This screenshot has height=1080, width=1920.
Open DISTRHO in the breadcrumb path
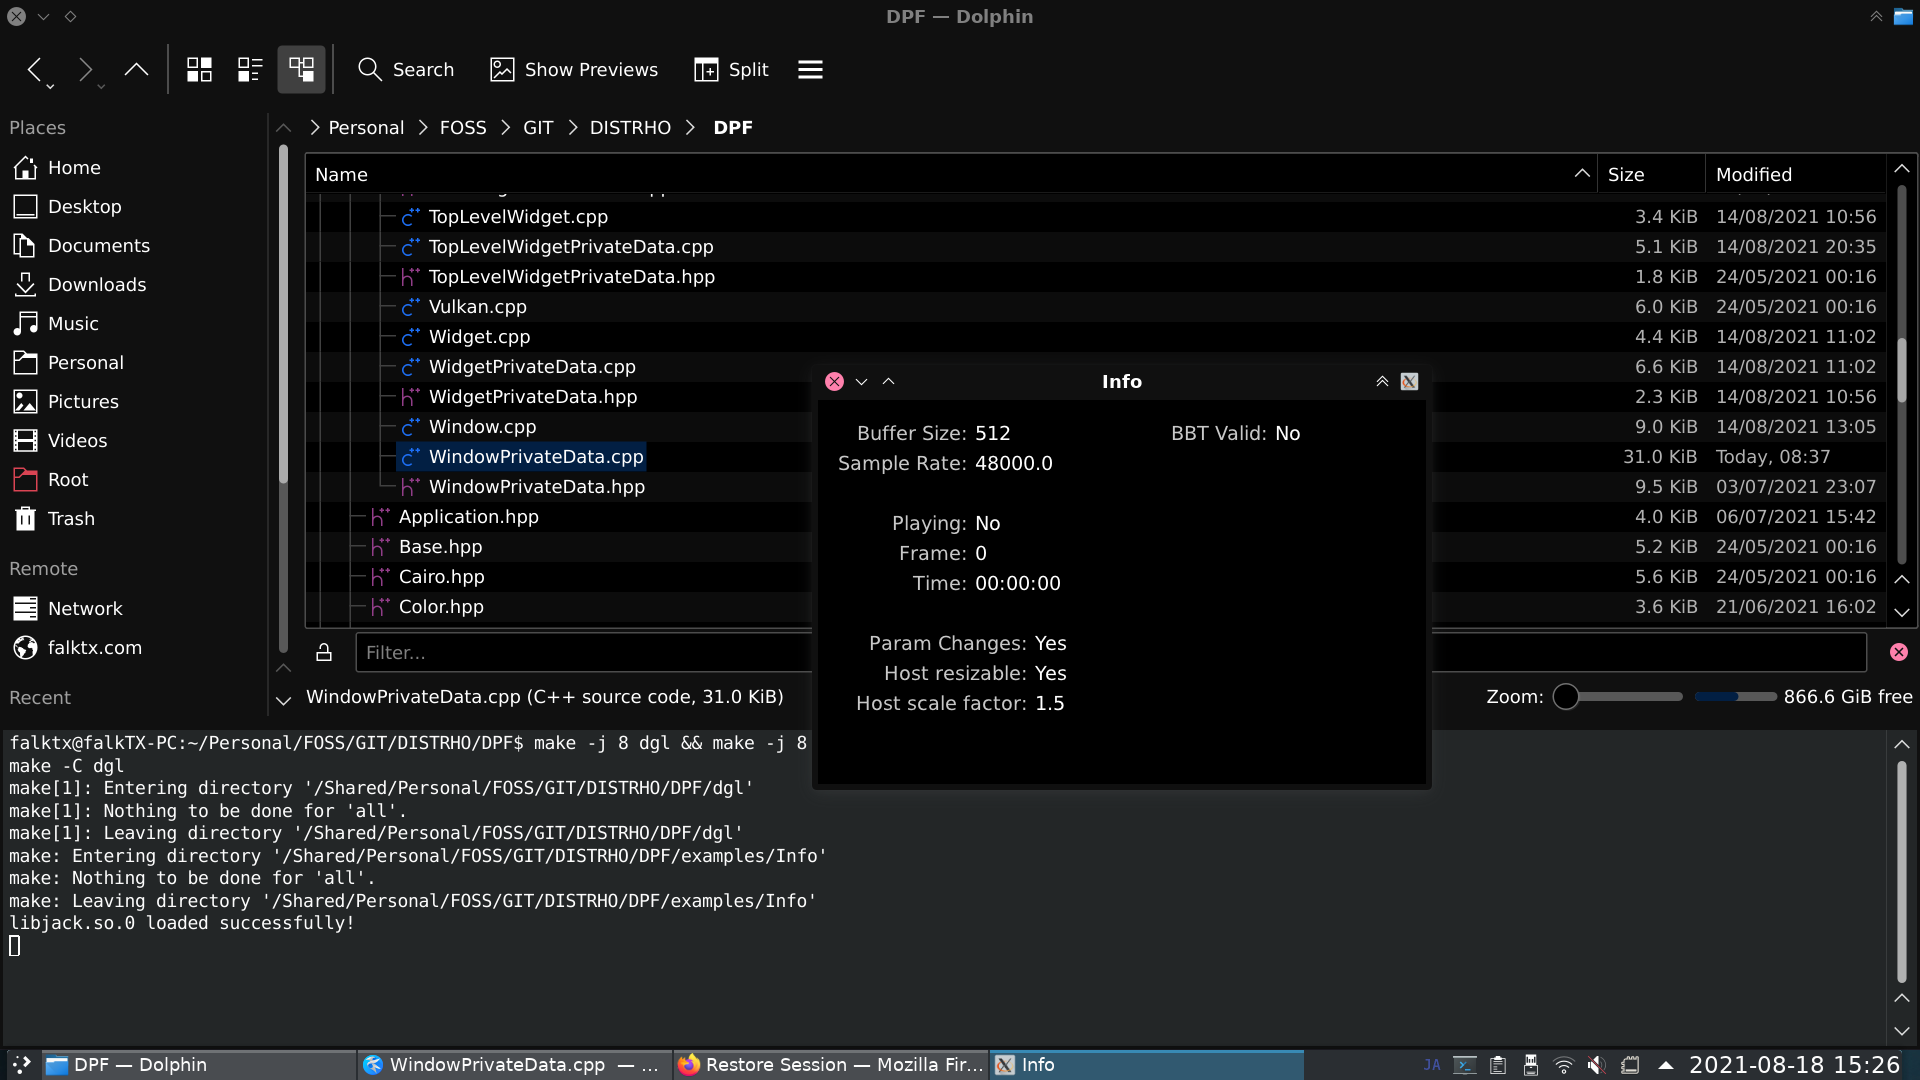click(630, 127)
